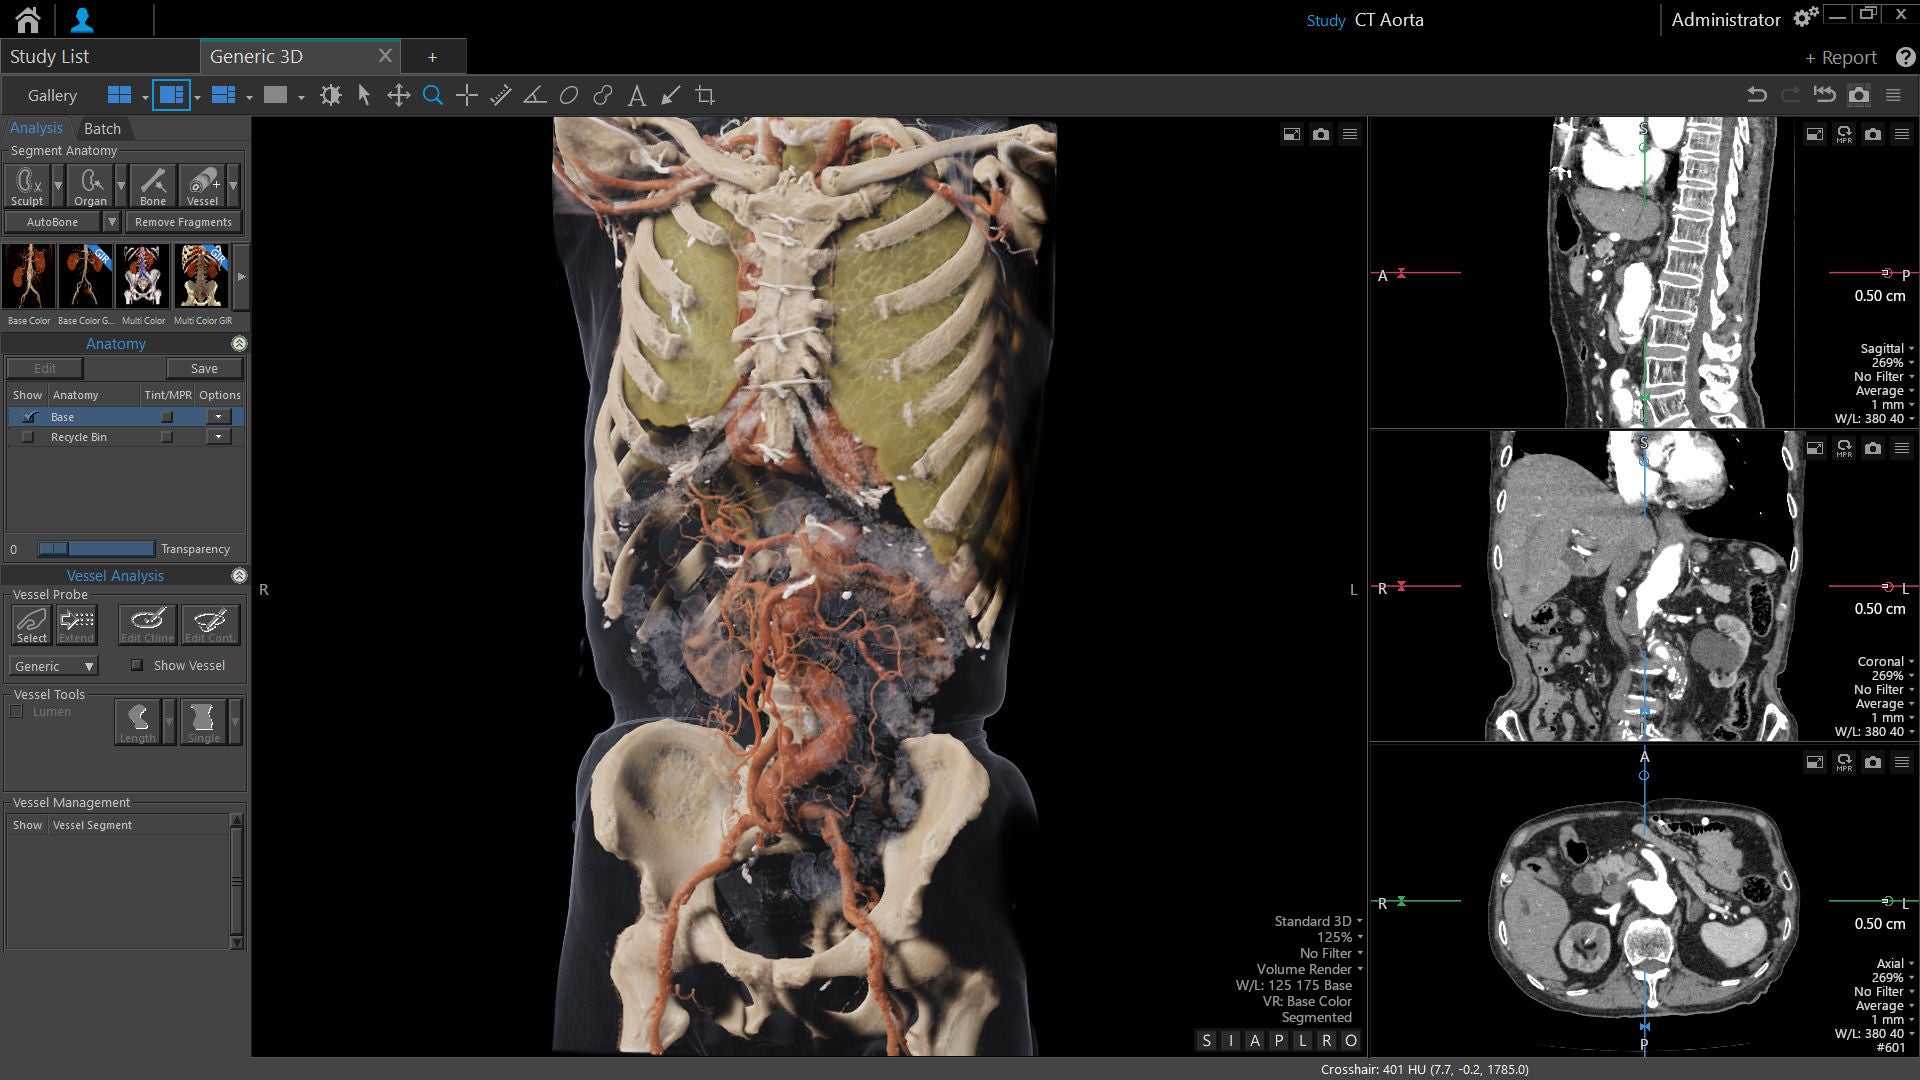This screenshot has height=1080, width=1920.
Task: Click the Remove Fragments button
Action: 183,222
